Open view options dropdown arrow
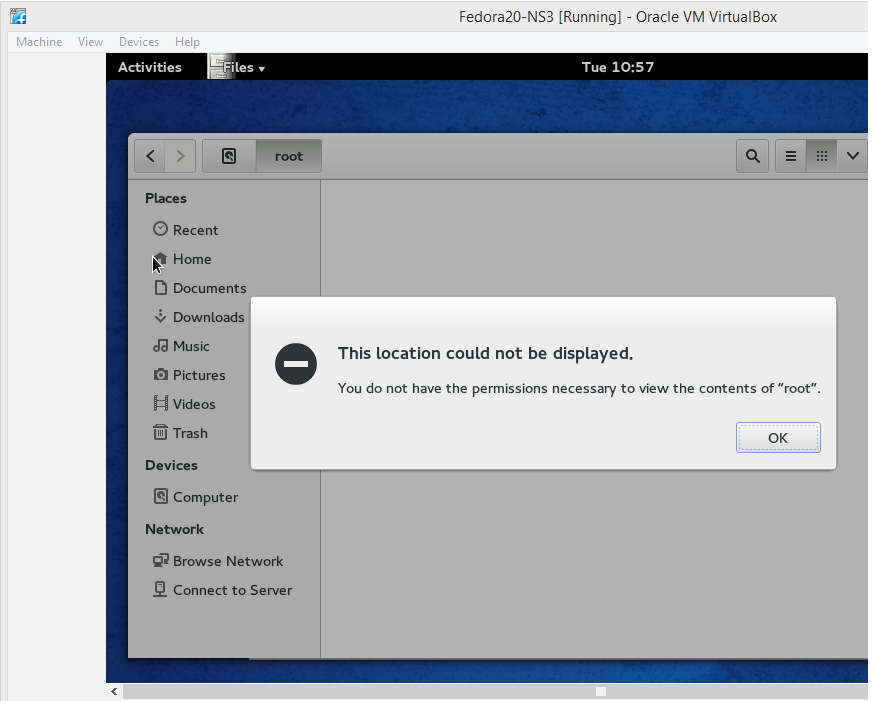 pyautogui.click(x=852, y=156)
